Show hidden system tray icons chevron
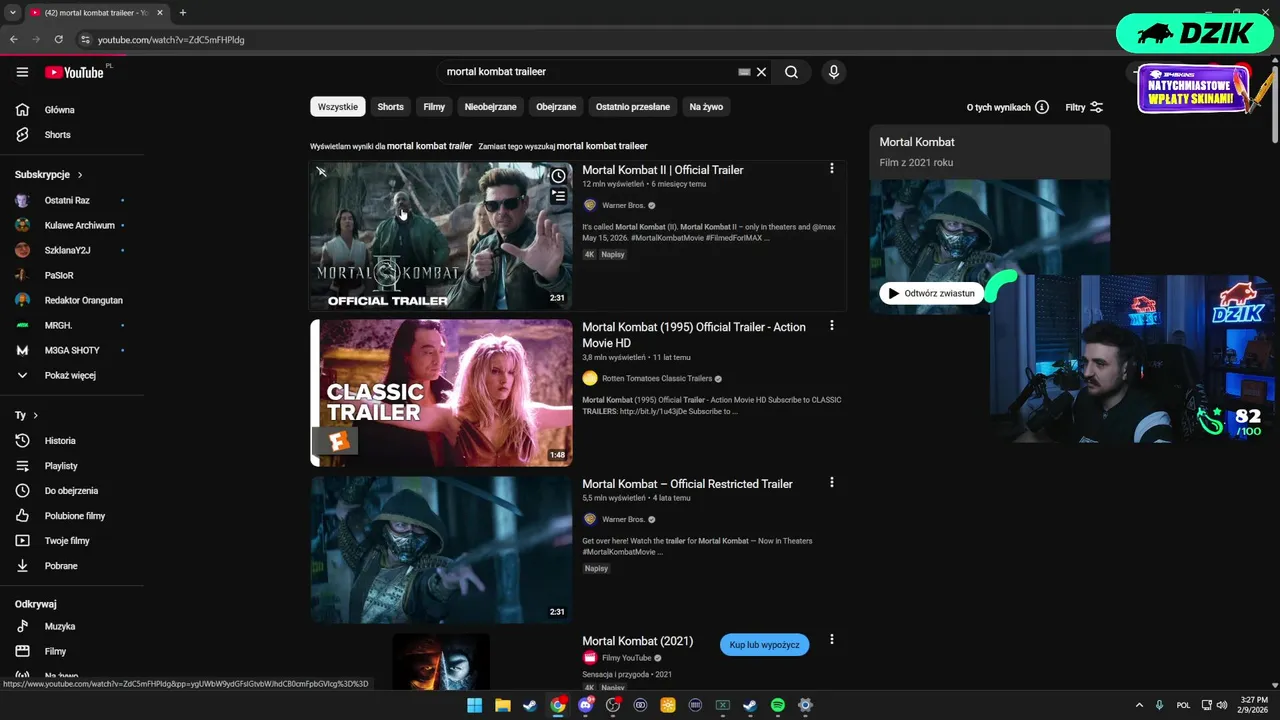The width and height of the screenshot is (1280, 720). 1139,705
